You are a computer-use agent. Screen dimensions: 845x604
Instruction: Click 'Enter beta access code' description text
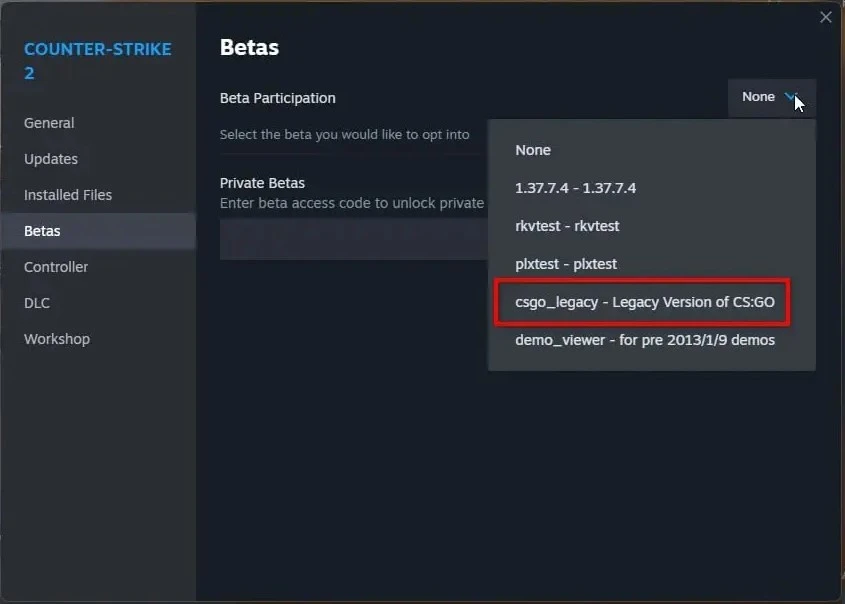pyautogui.click(x=352, y=203)
